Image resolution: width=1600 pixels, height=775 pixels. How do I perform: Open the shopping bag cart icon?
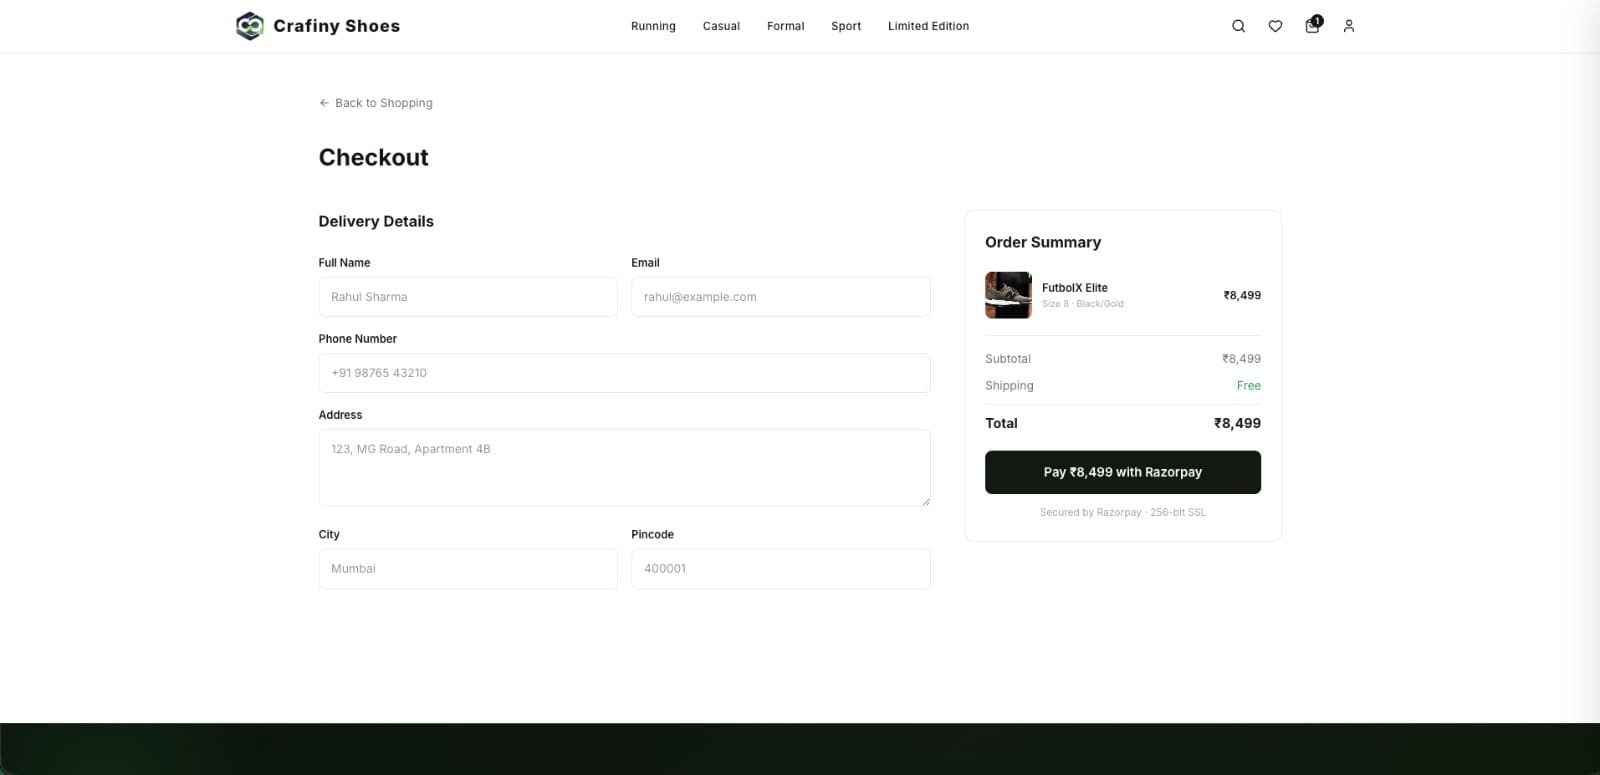tap(1312, 26)
